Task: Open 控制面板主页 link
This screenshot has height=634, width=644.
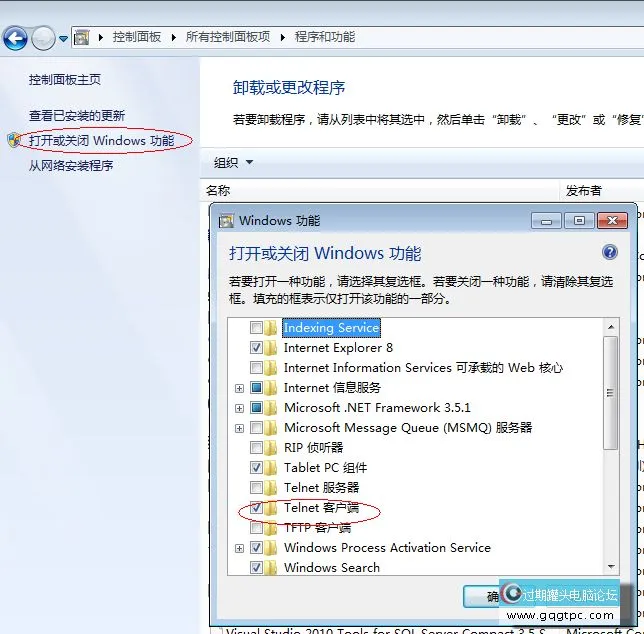Action: pyautogui.click(x=65, y=79)
